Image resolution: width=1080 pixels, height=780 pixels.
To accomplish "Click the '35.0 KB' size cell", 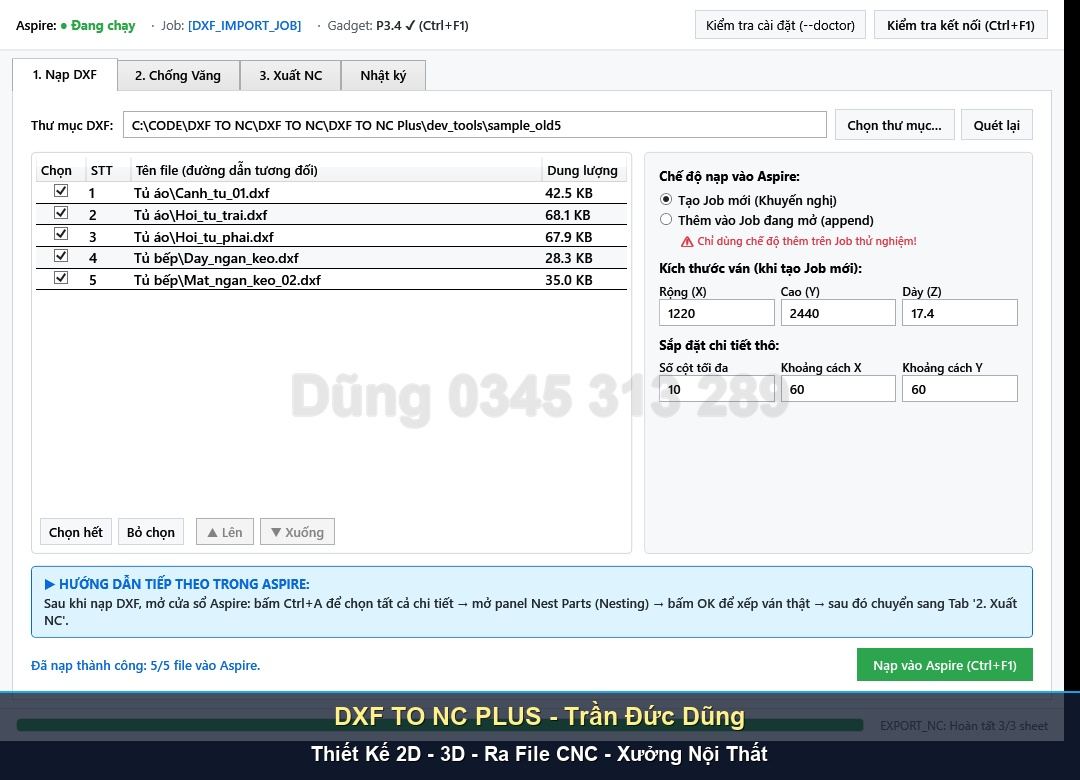I will coord(568,280).
